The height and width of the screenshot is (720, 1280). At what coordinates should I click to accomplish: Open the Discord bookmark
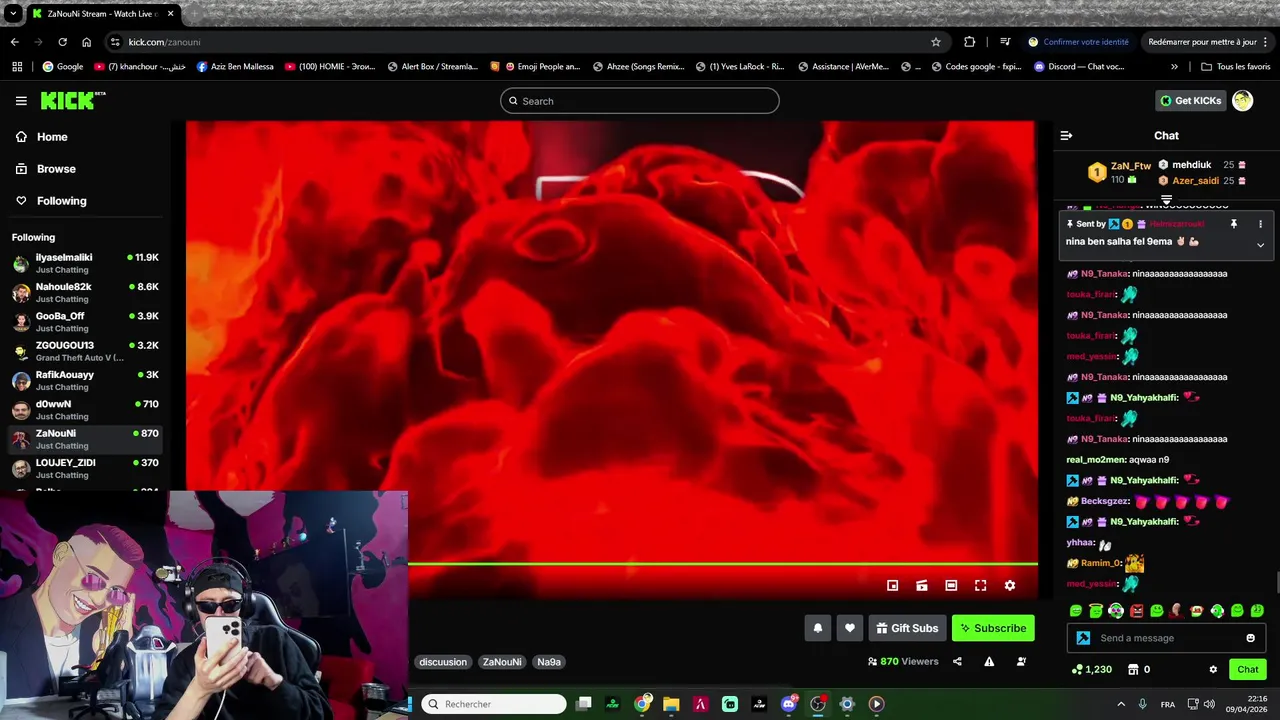pos(1078,67)
